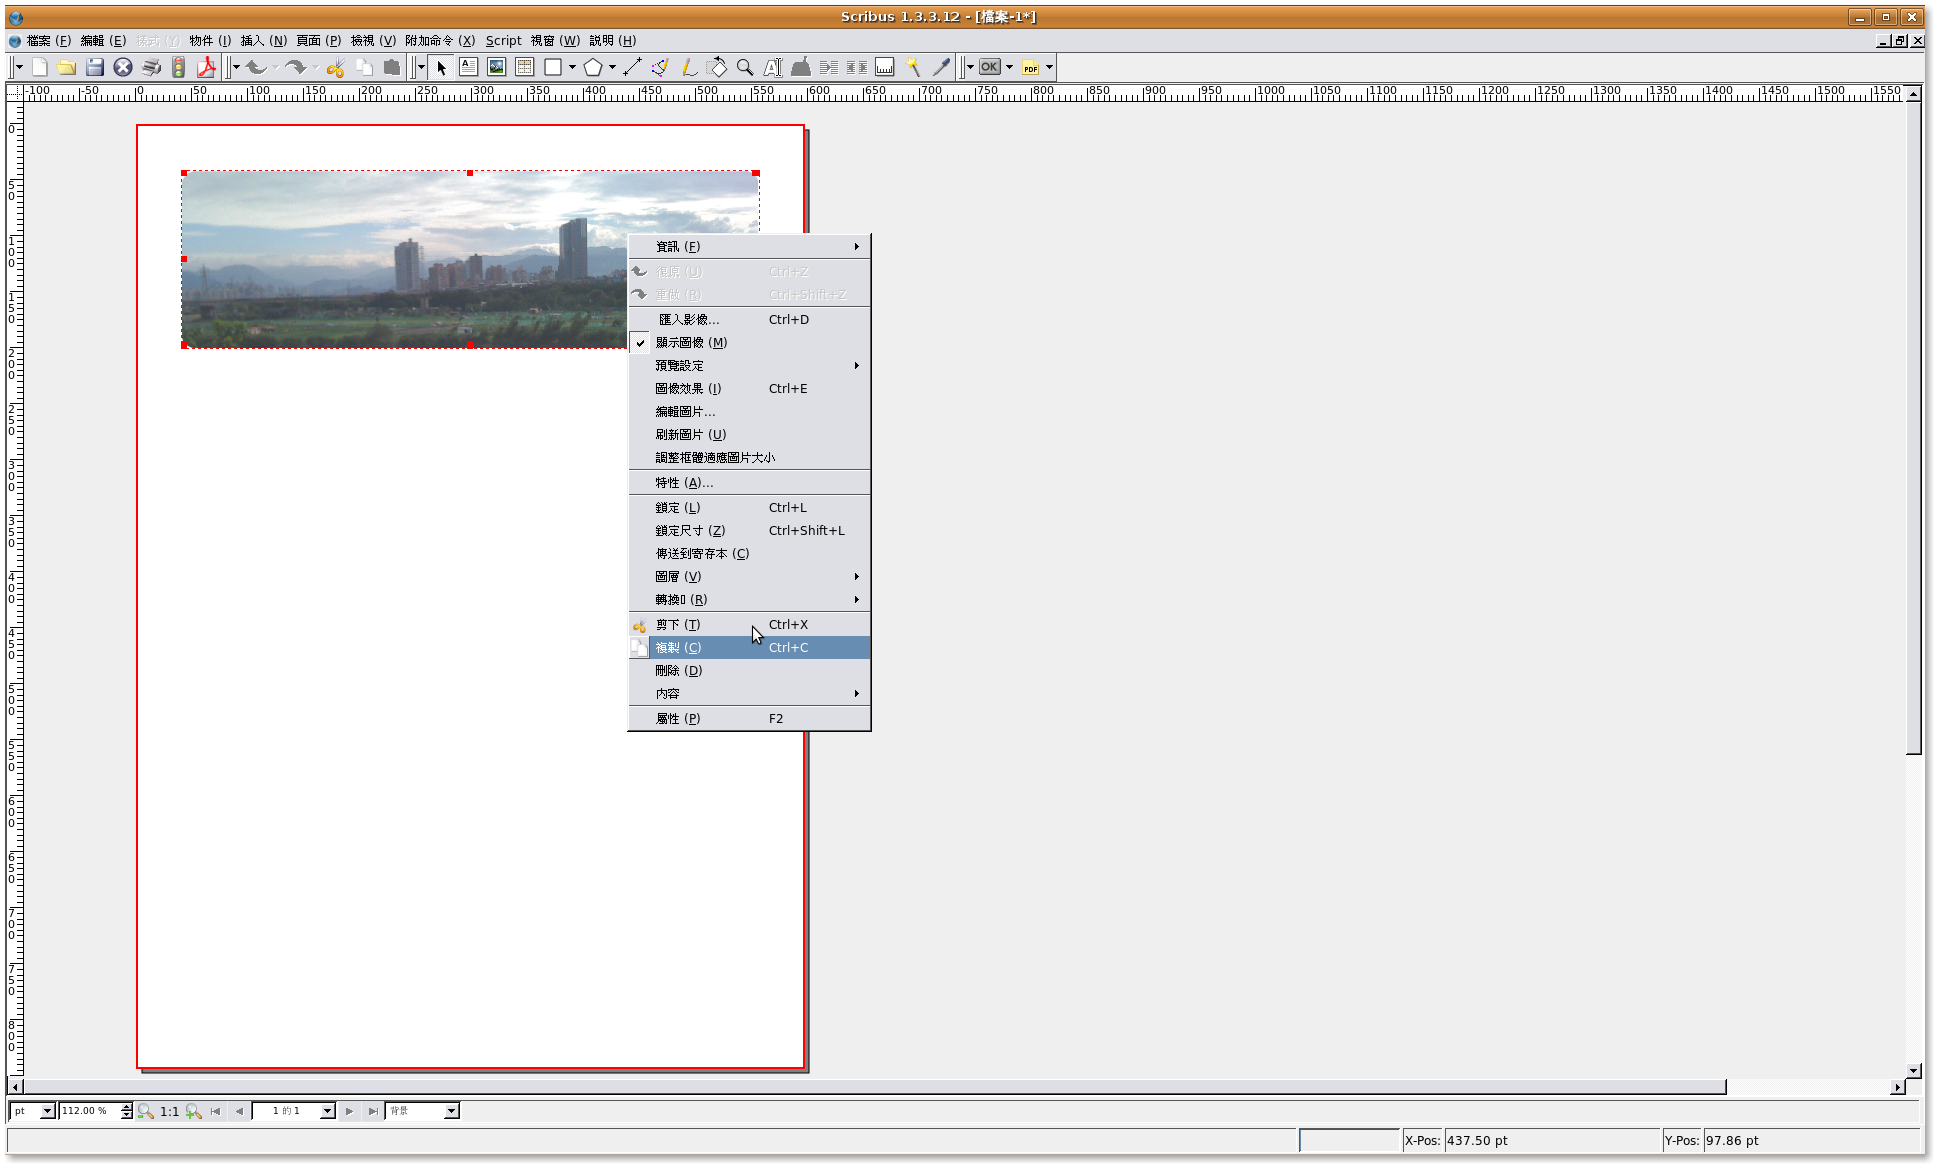Choose 複製 (C) from the context menu
This screenshot has height=1164, width=1934.
678,647
